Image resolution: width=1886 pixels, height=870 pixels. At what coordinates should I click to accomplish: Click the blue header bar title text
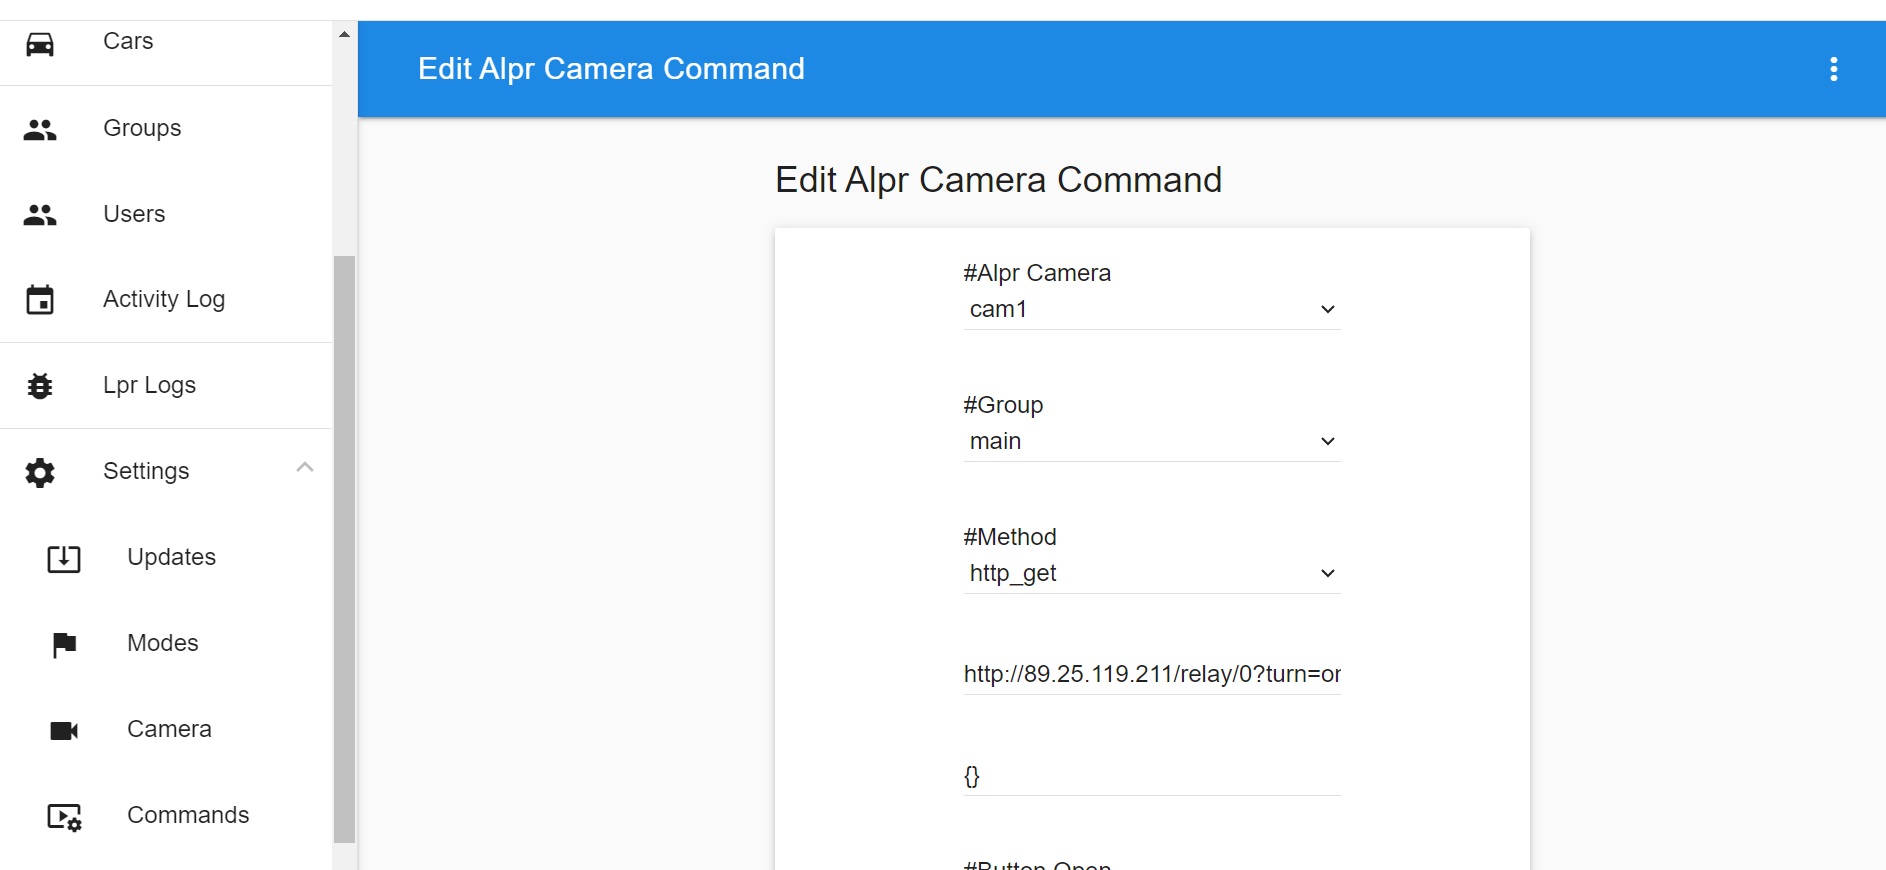[x=611, y=69]
